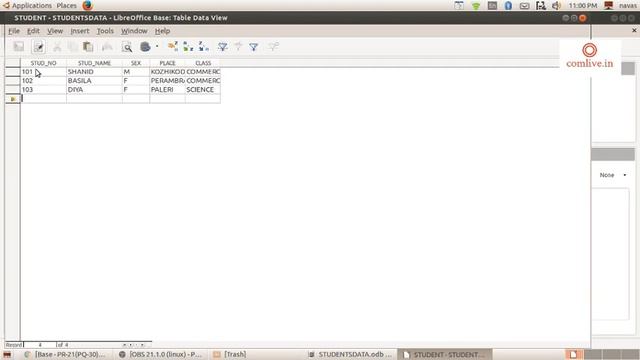Viewport: 640px width, 360px height.
Task: Select cell containing PALERI
Action: coord(167,90)
